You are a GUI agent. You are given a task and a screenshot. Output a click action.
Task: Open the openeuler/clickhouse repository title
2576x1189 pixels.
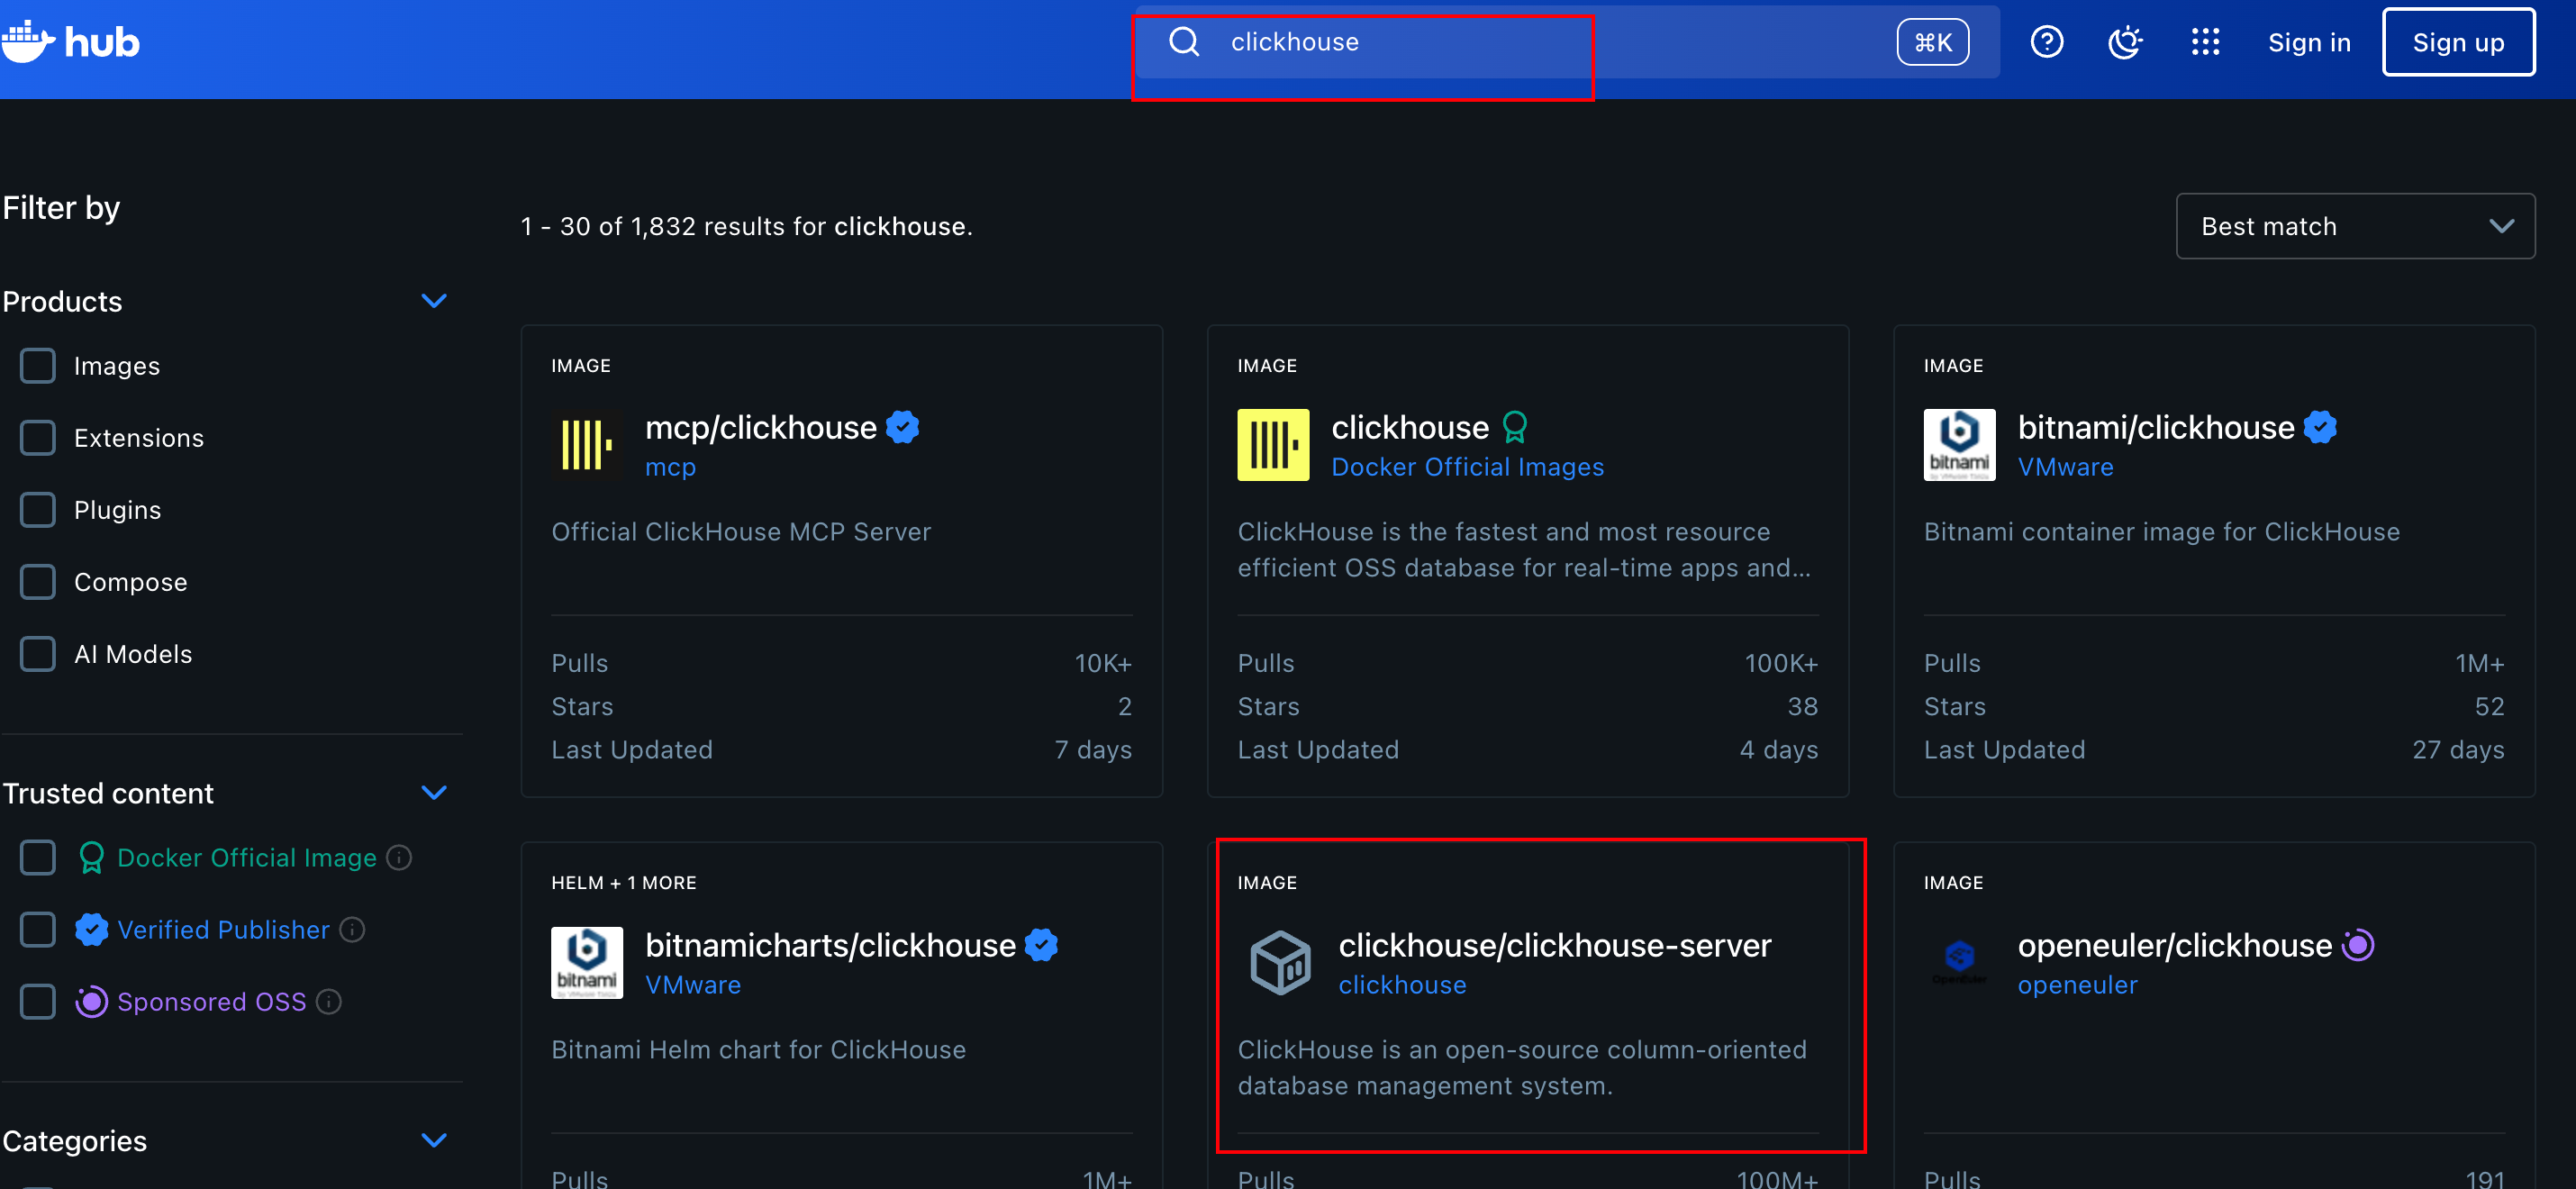2174,945
